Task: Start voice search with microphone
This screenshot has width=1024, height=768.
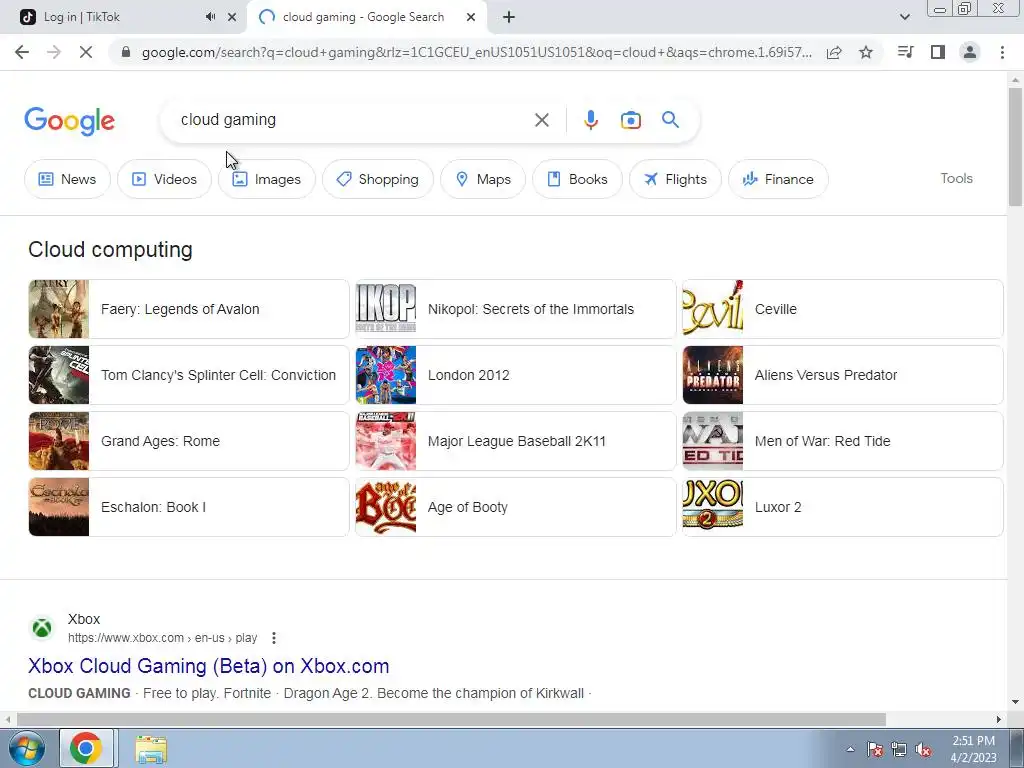Action: coord(590,120)
